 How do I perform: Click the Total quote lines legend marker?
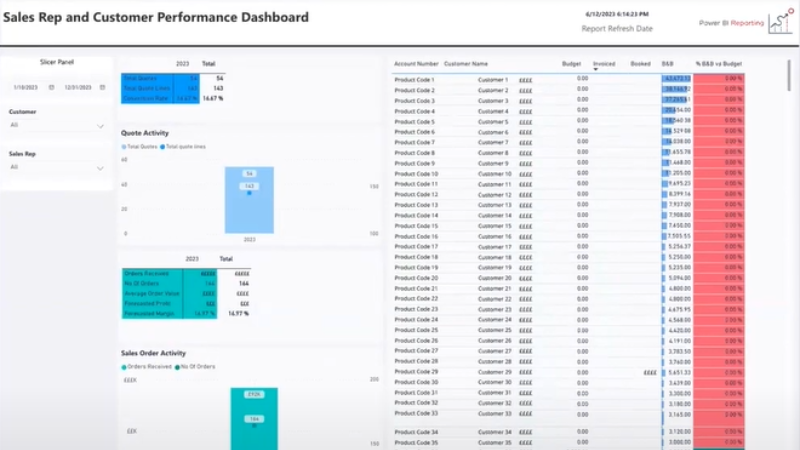pyautogui.click(x=163, y=147)
